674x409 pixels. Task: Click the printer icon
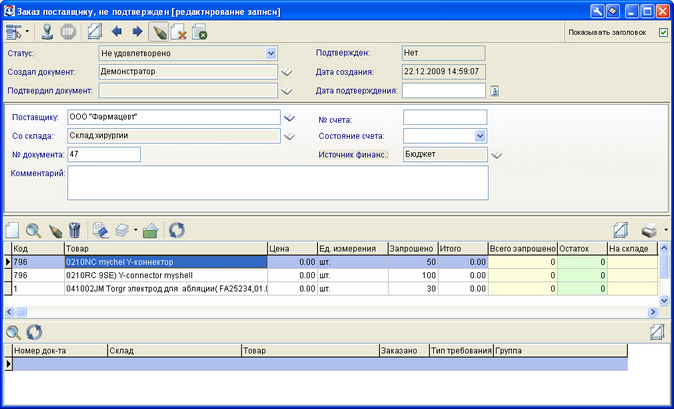point(649,231)
